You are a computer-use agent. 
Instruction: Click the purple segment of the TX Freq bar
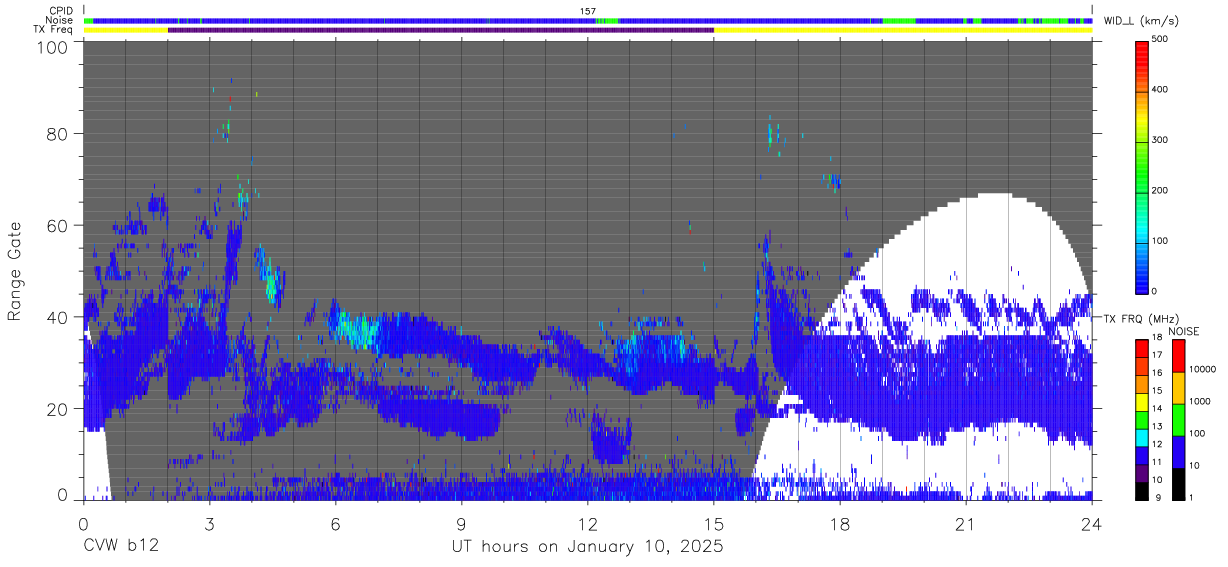[x=441, y=30]
